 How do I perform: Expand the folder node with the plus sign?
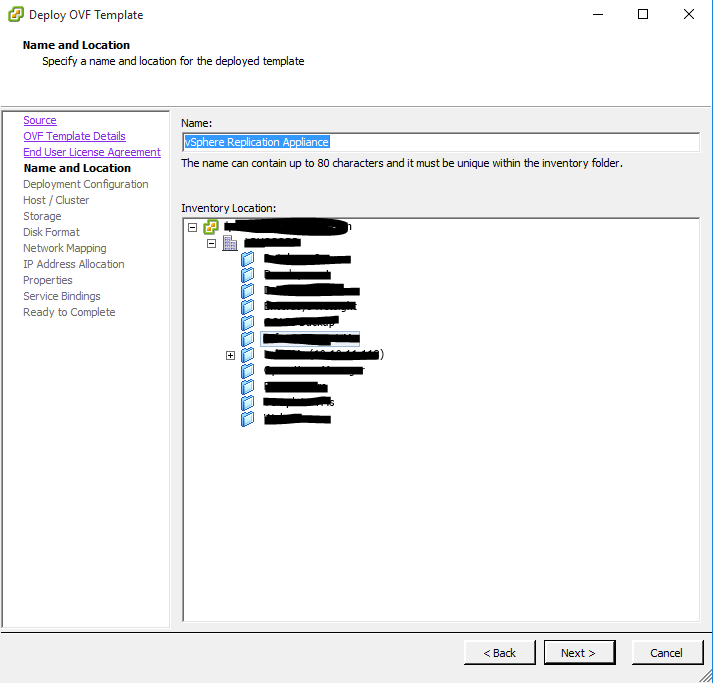click(231, 356)
